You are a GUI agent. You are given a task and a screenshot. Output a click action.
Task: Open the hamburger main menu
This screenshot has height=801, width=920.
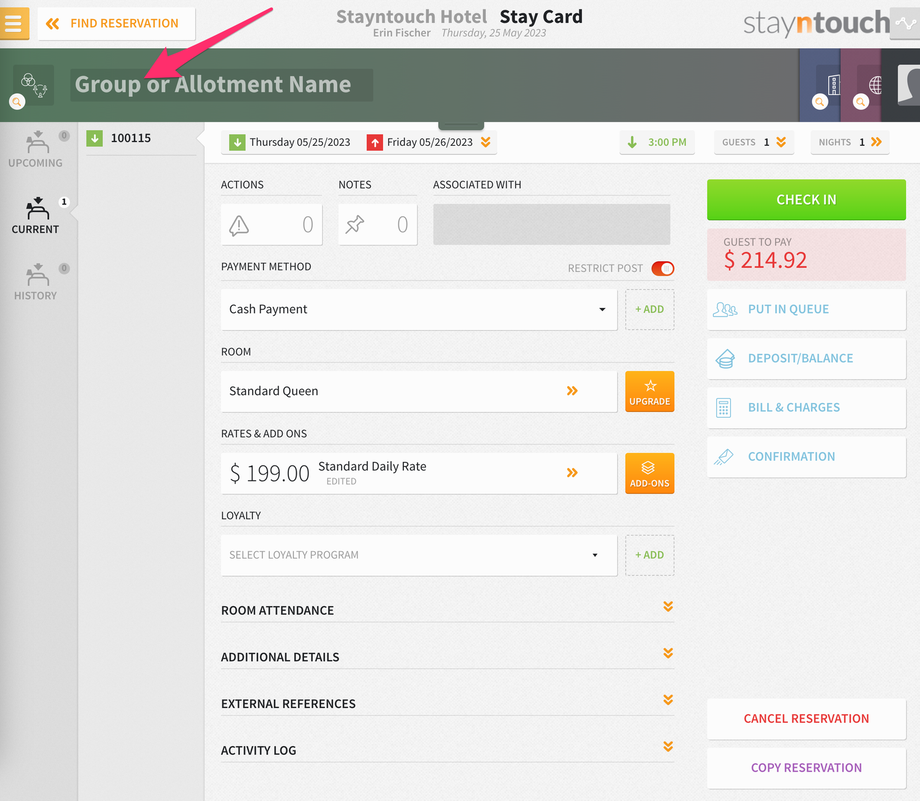point(14,23)
